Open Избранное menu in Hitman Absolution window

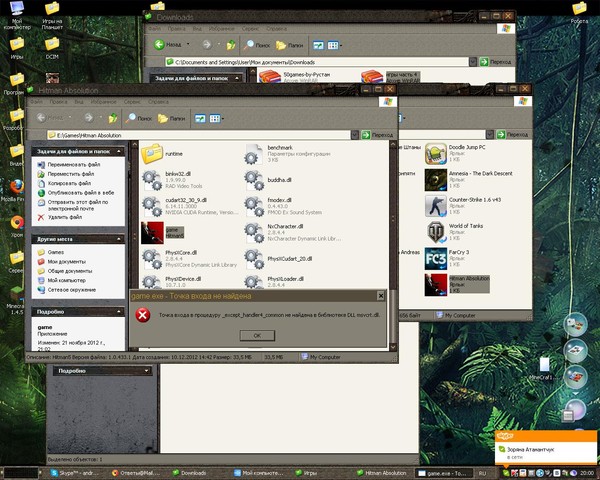pos(103,102)
